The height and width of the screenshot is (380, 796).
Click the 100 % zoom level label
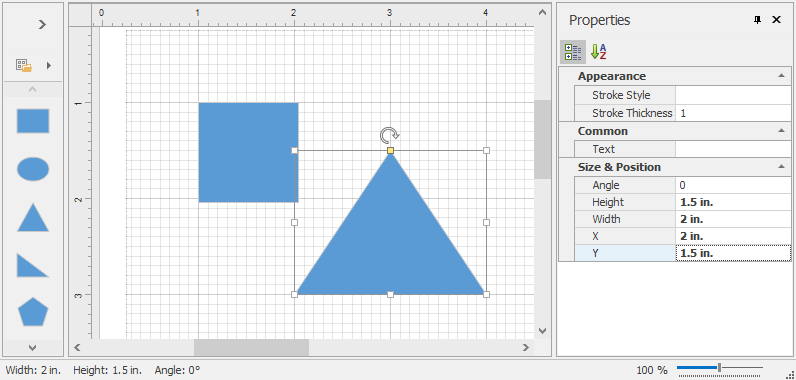(x=652, y=370)
